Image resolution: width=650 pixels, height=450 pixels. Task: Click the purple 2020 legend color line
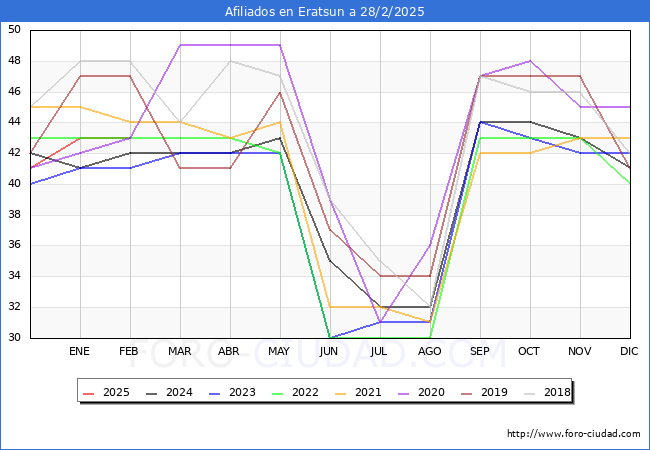pos(404,393)
